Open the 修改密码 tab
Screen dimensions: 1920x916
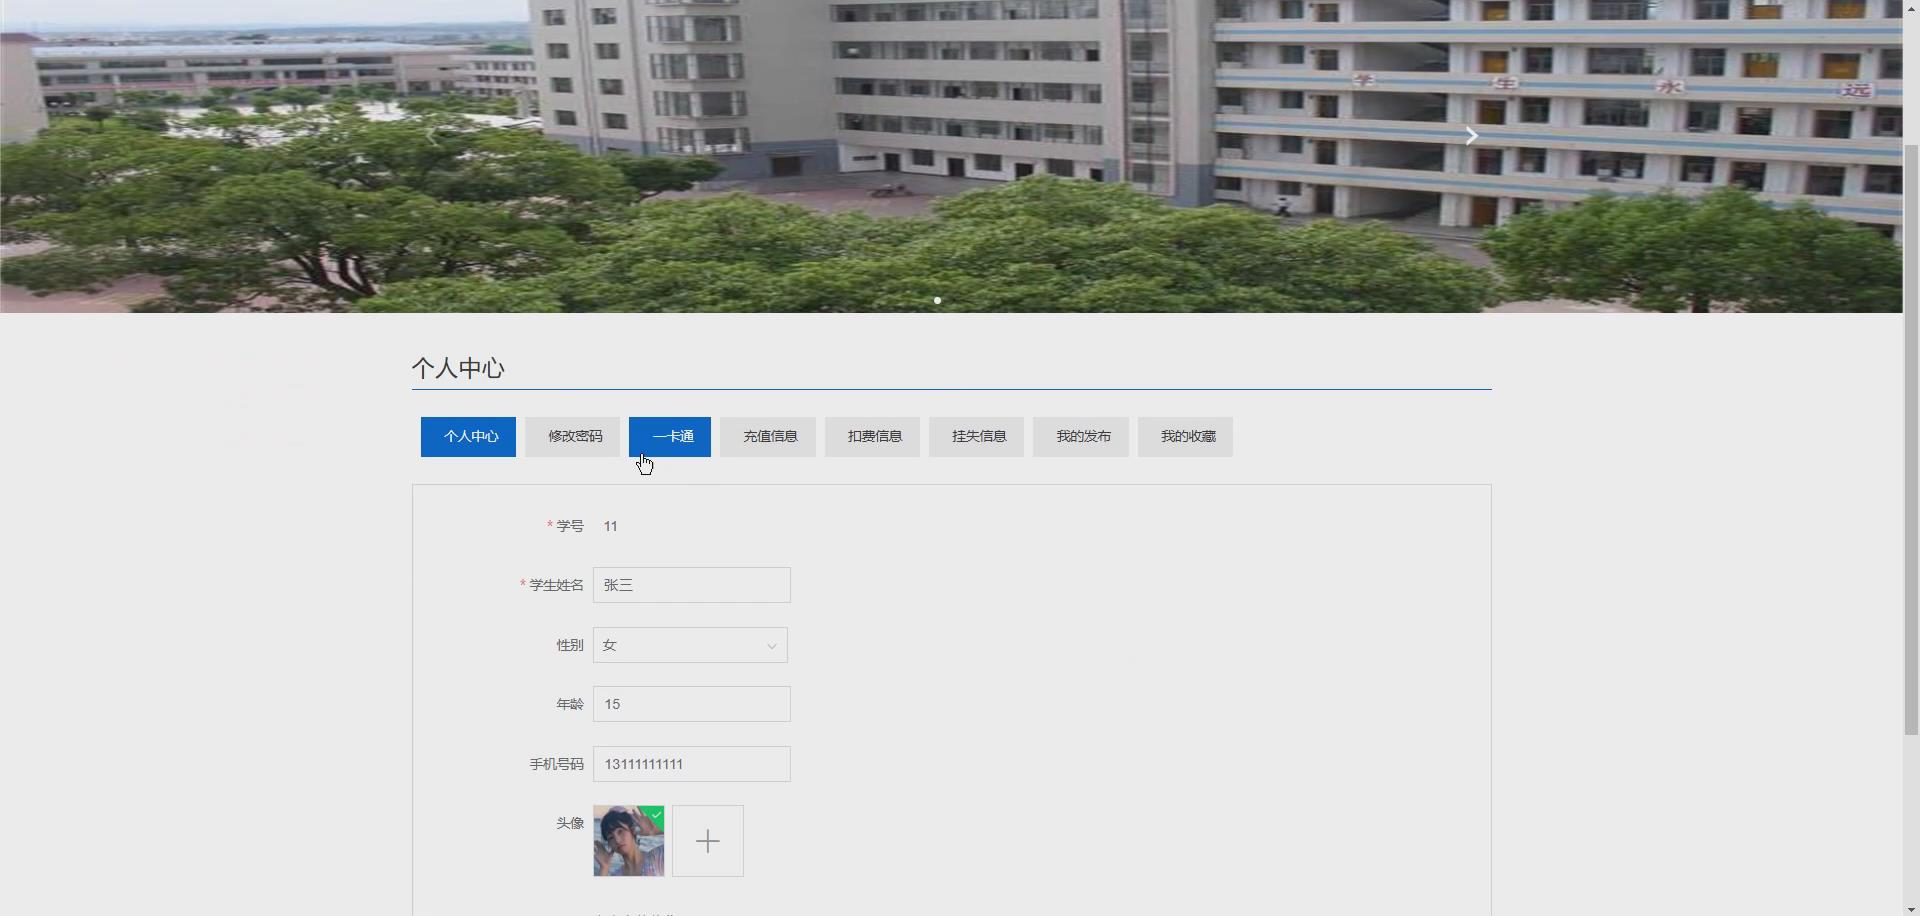(572, 436)
